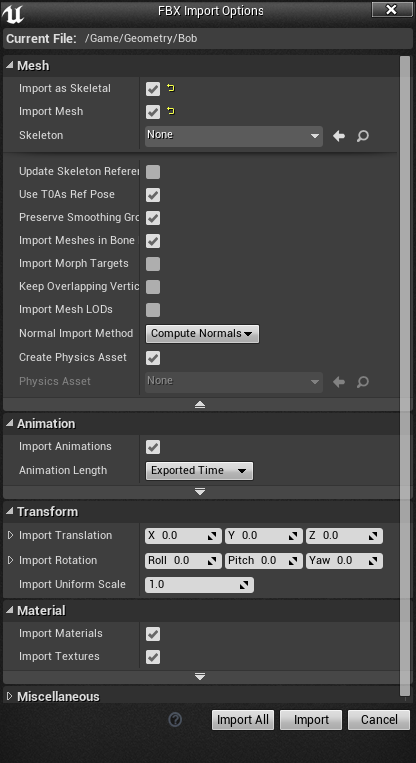The width and height of the screenshot is (416, 763).
Task: Open Normal Import Method dropdown
Action: point(202,334)
